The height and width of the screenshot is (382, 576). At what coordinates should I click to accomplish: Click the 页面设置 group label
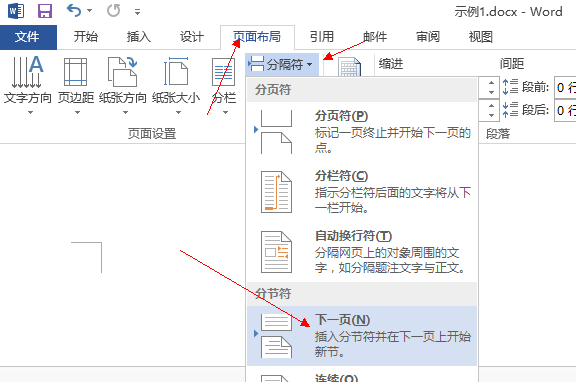pos(152,133)
